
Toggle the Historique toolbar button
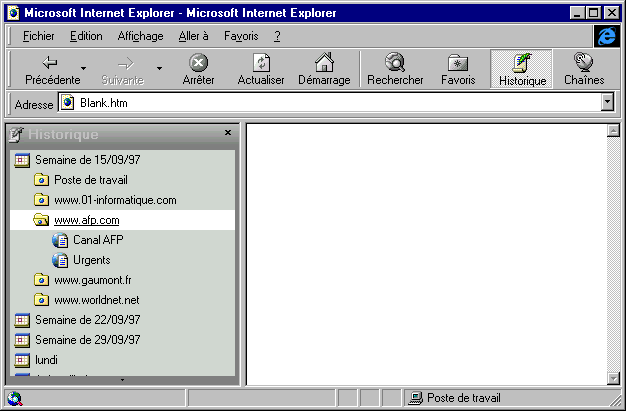(522, 69)
